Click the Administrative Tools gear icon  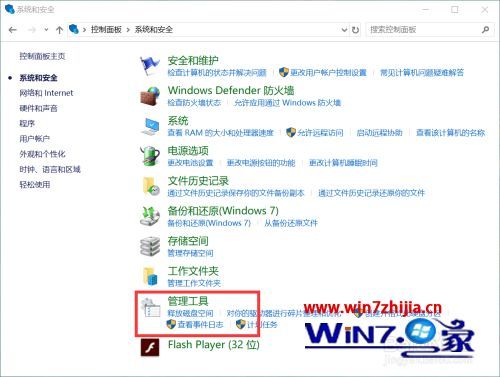click(x=150, y=307)
